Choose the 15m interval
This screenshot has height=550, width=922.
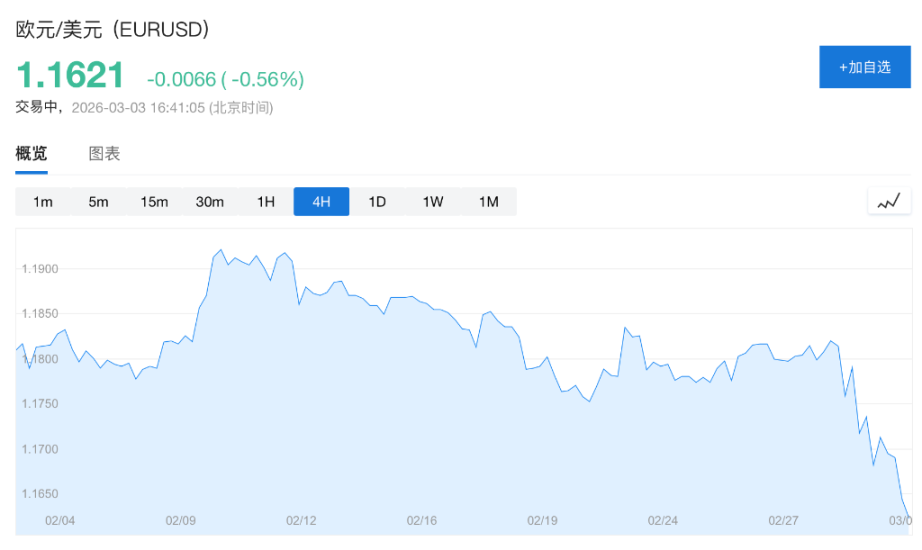[154, 202]
